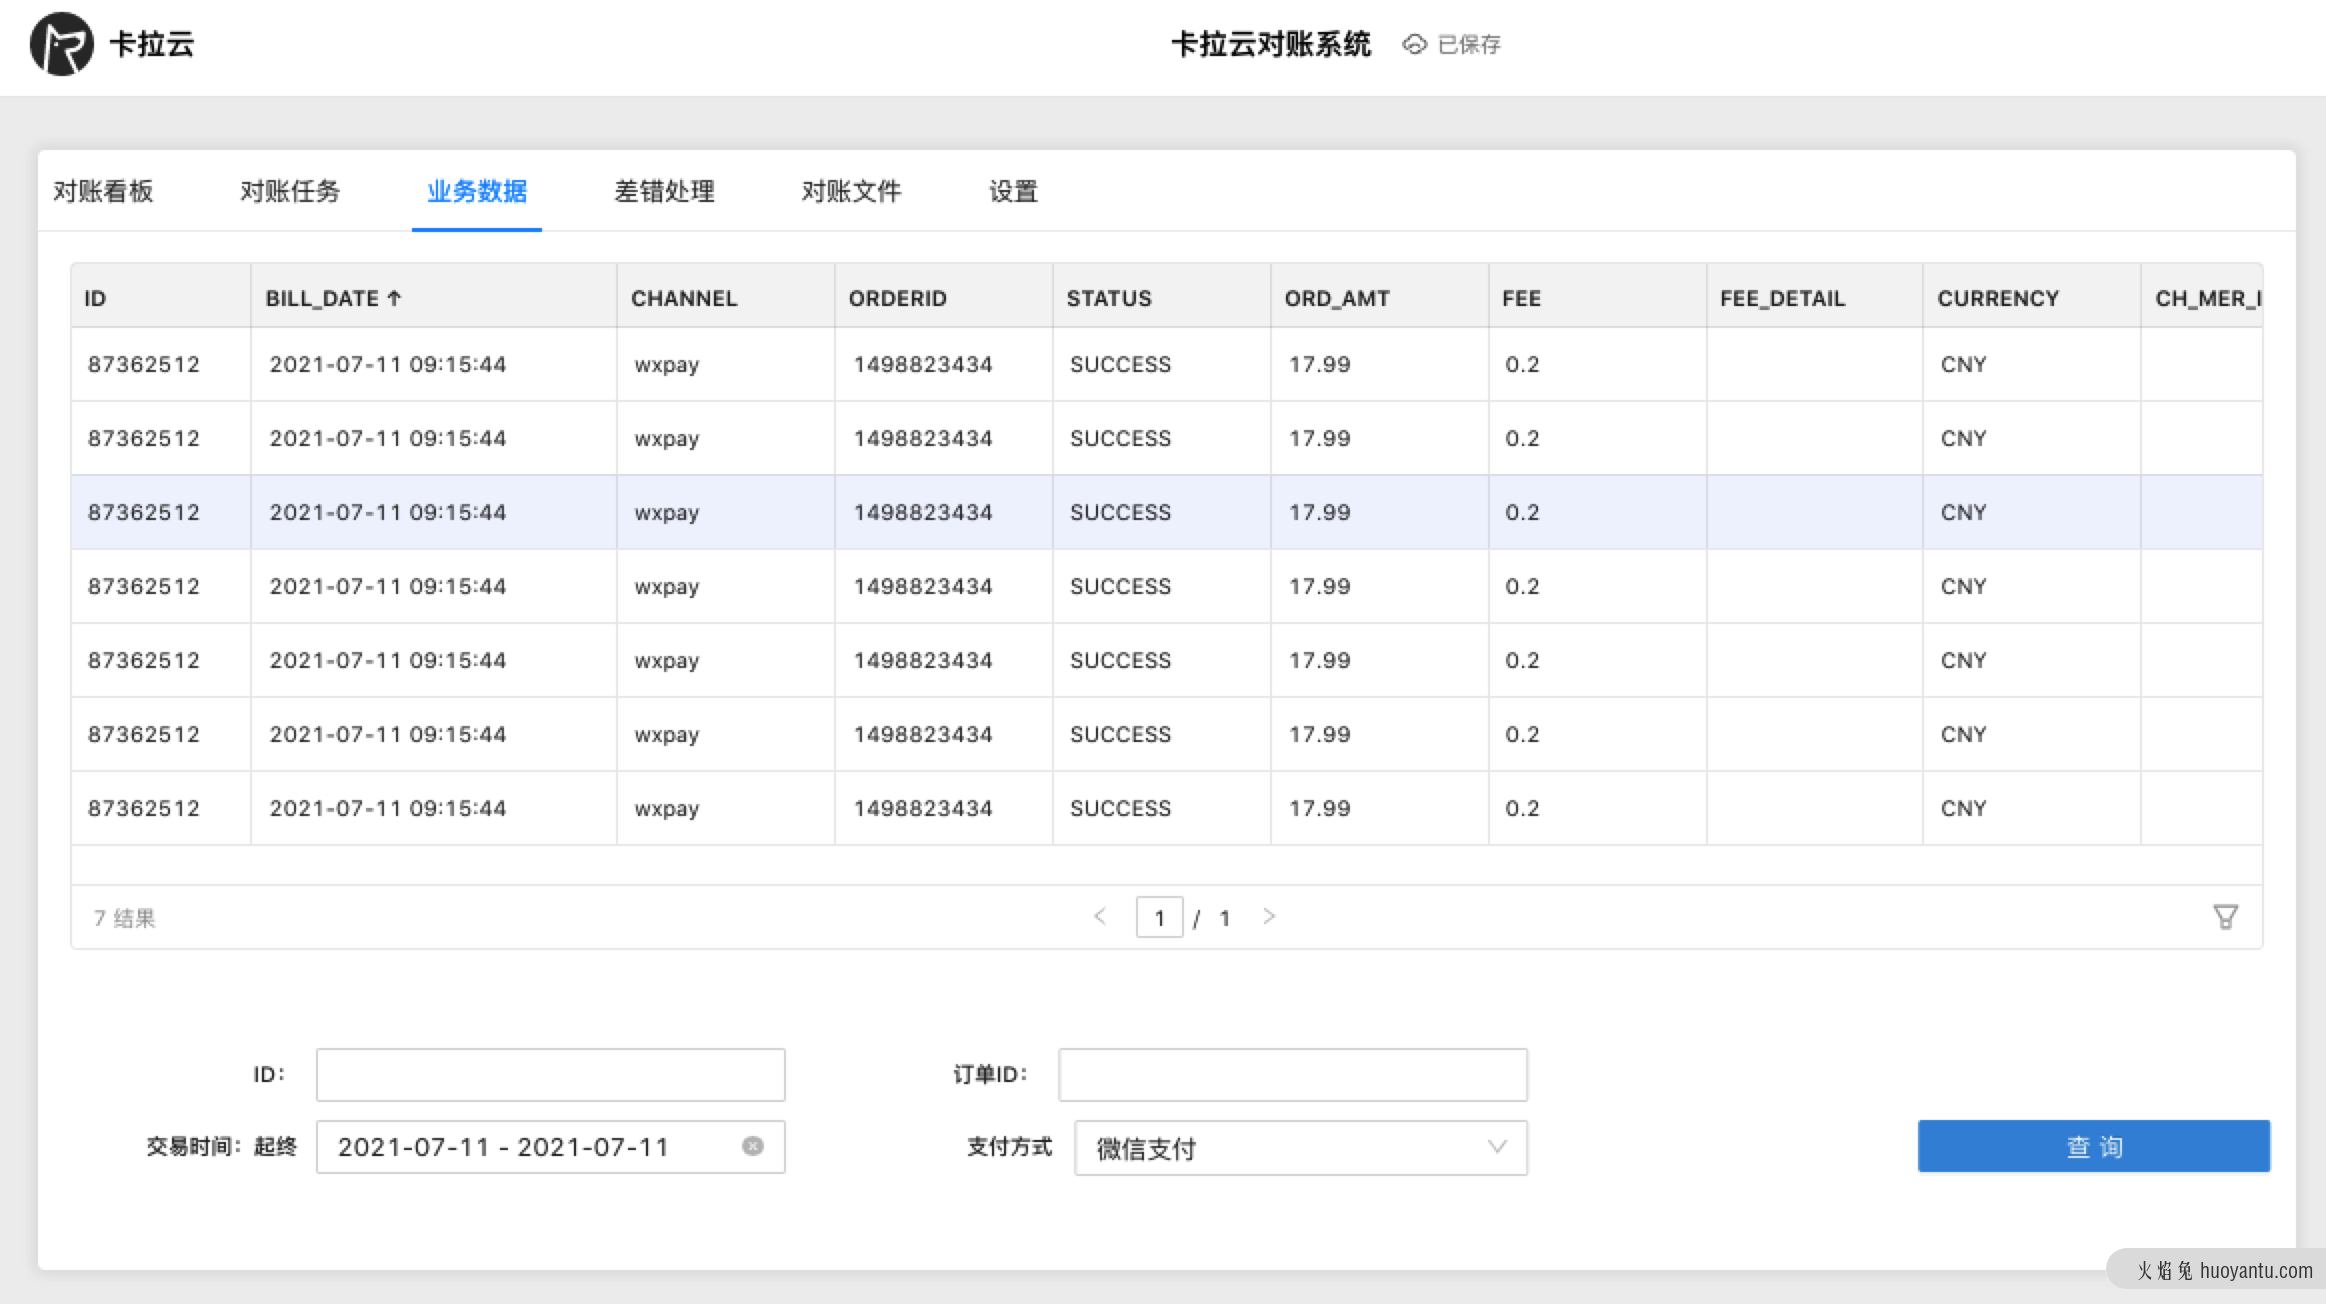Focus the 订单ID input field
Screen dimensions: 2326x1304
(1293, 1075)
